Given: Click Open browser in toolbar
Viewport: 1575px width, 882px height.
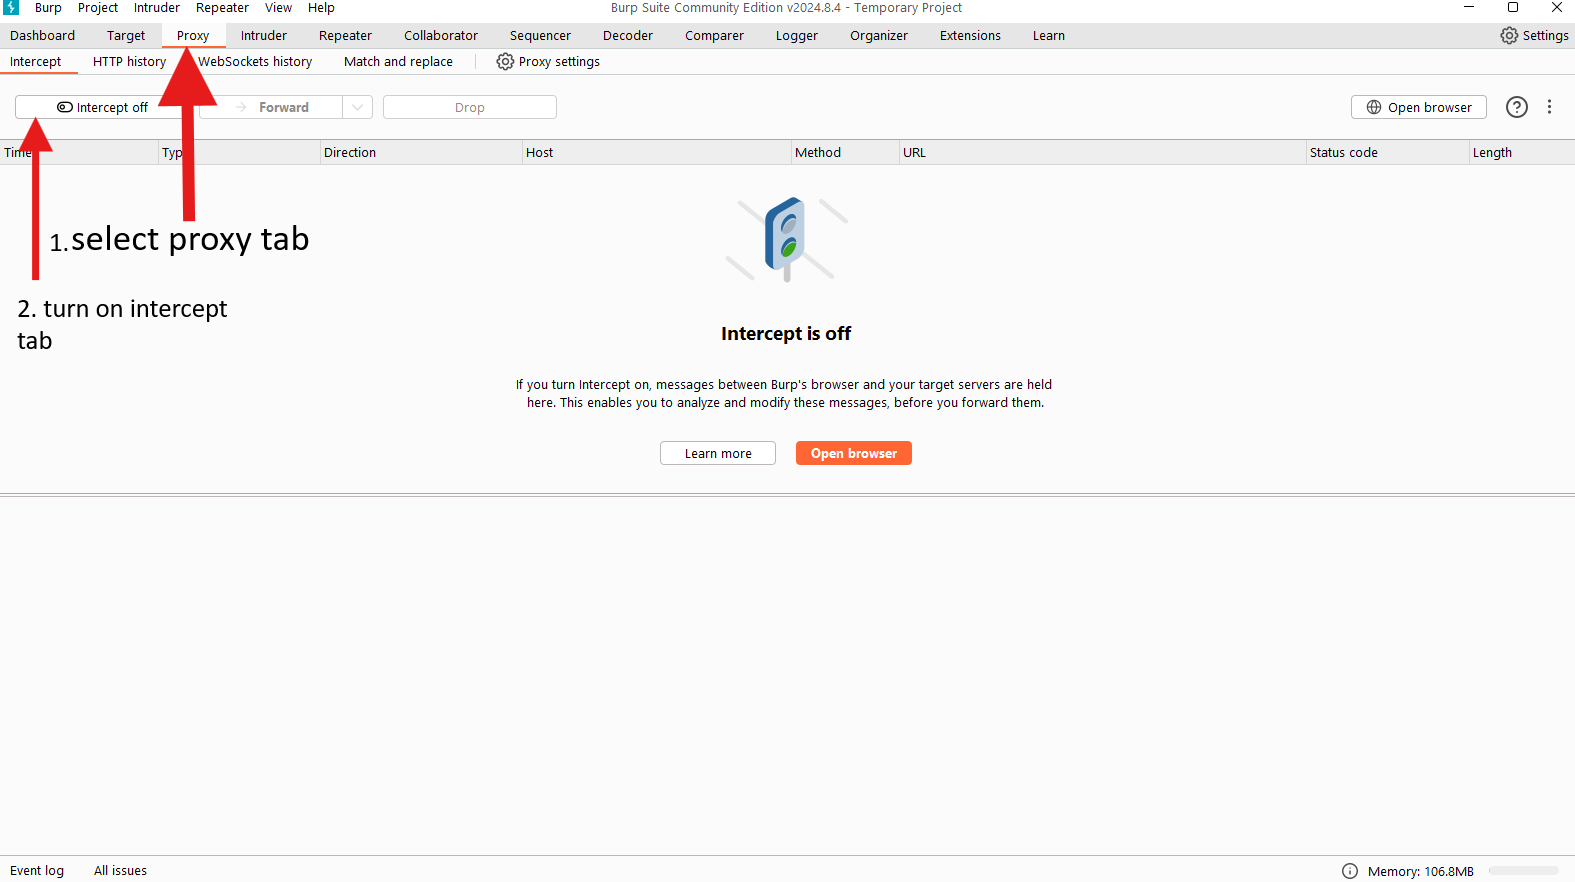Looking at the screenshot, I should 1419,107.
